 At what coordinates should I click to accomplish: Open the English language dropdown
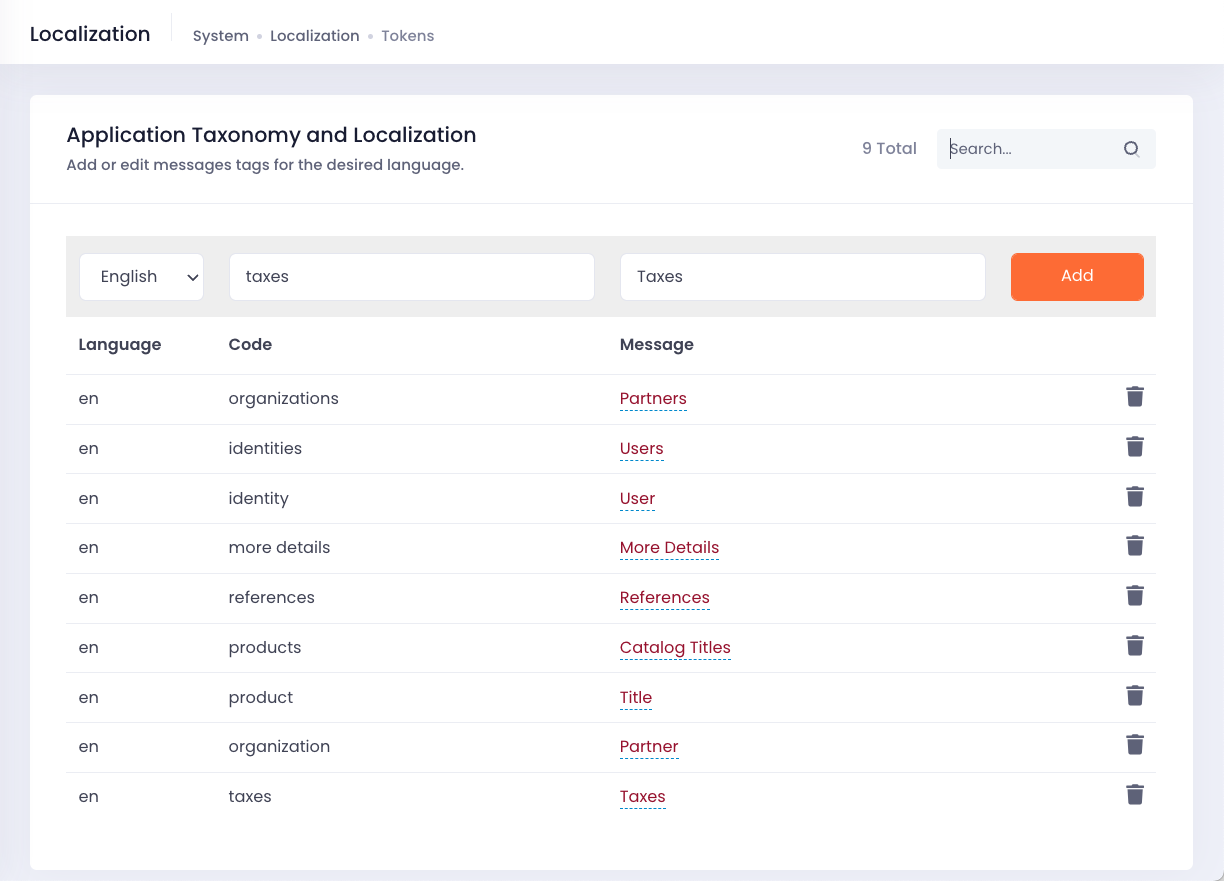pyautogui.click(x=141, y=277)
